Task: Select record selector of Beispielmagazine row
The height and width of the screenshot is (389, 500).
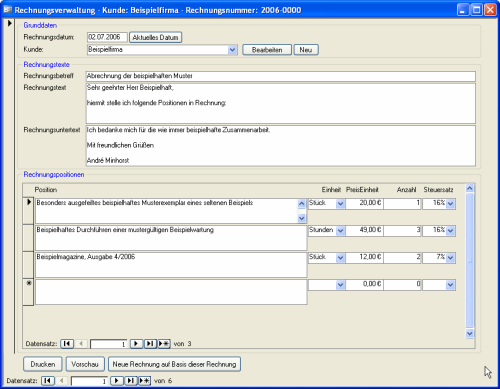Action: point(28,265)
